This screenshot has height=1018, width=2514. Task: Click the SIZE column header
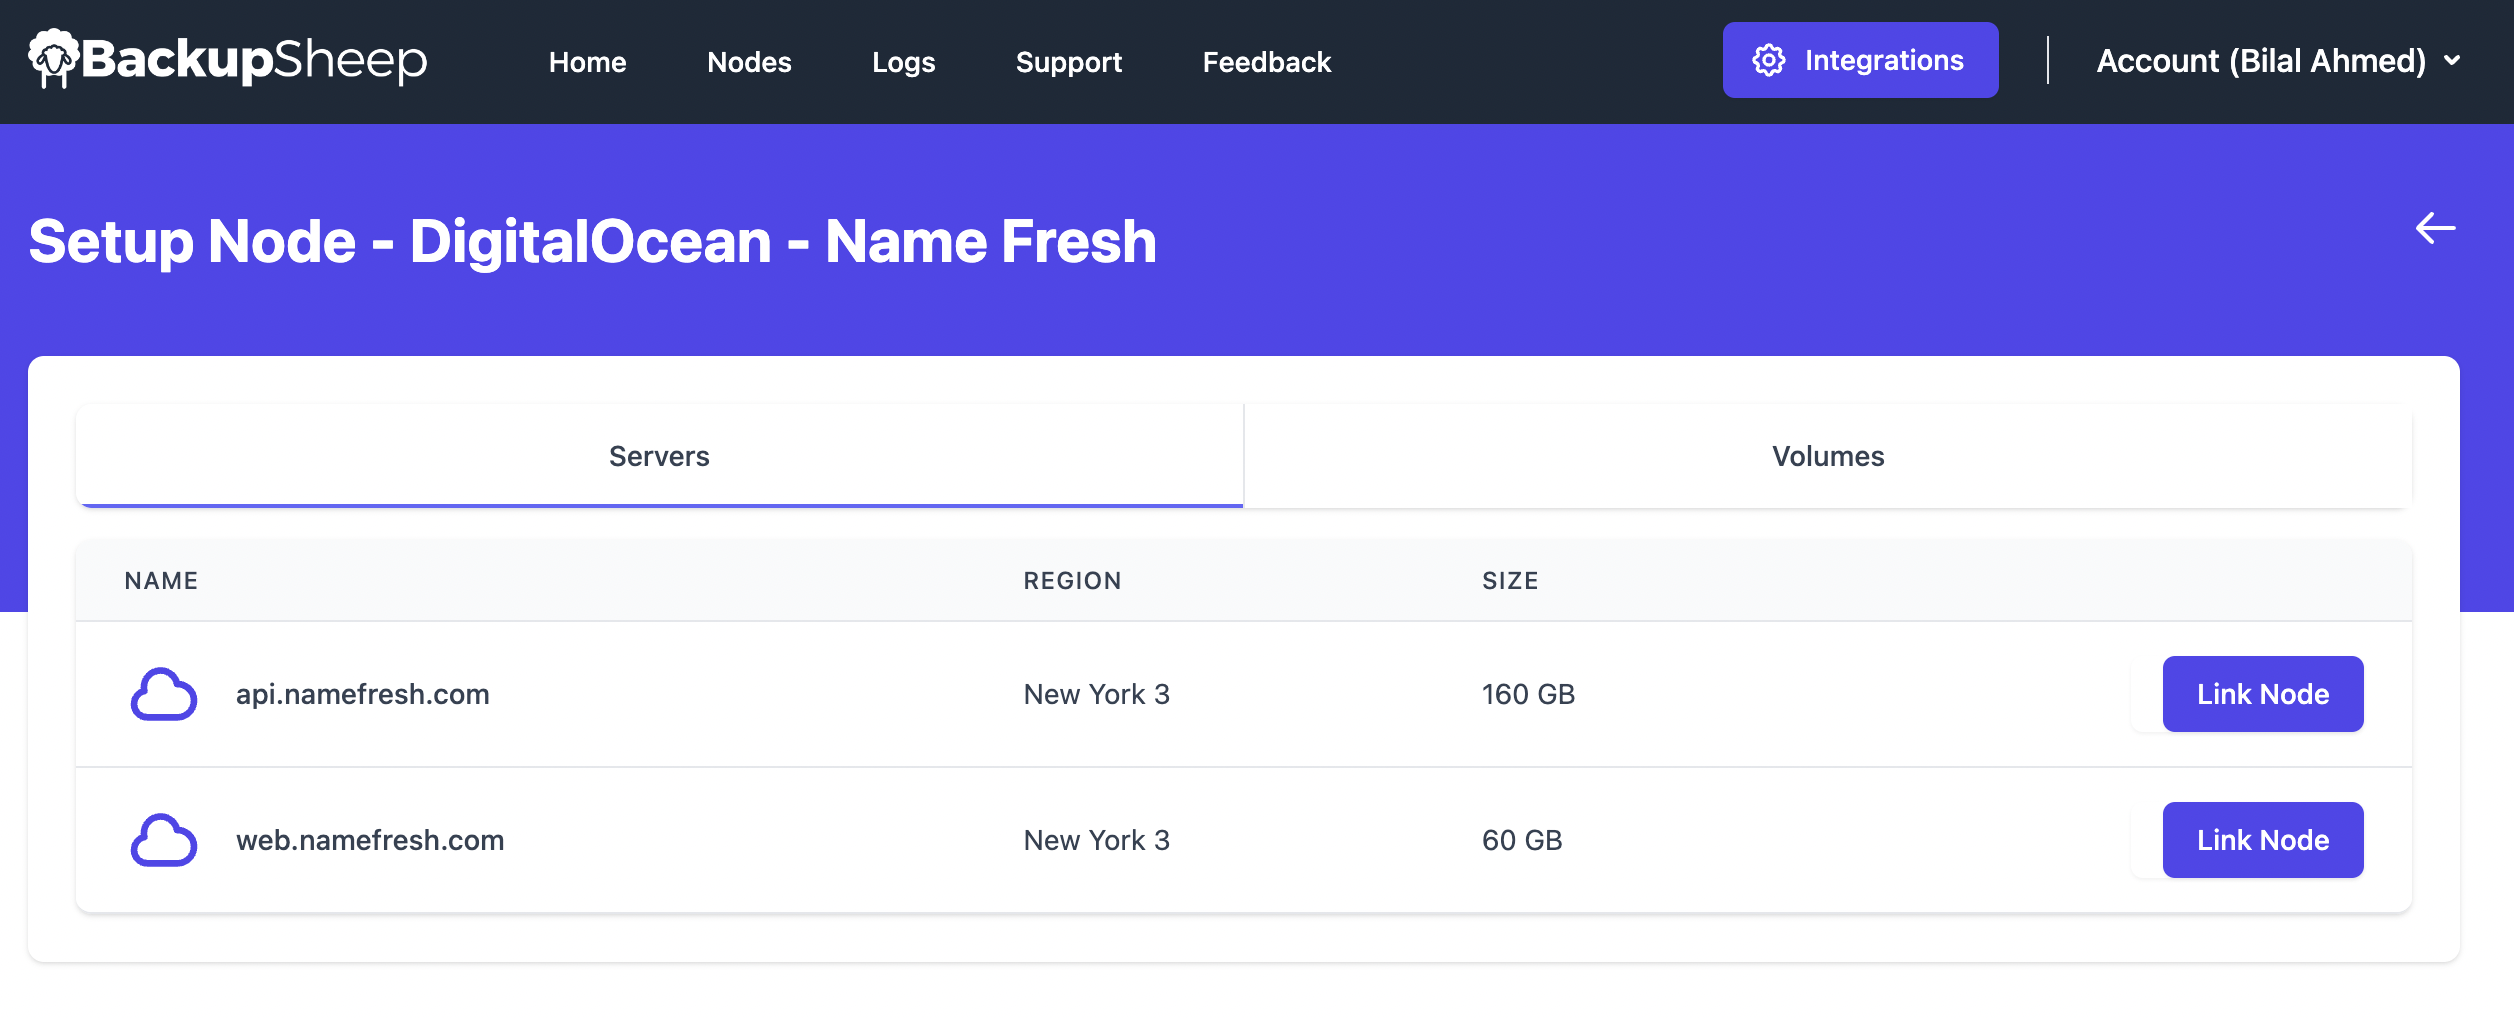1510,581
